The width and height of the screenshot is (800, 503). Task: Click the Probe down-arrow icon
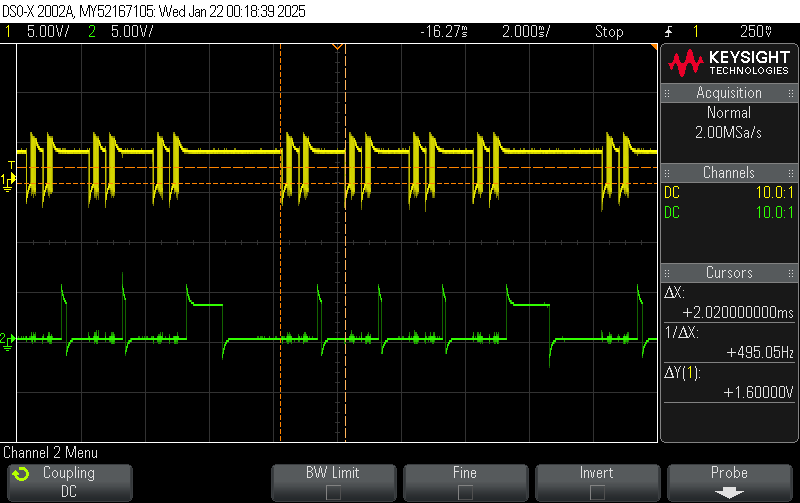click(729, 492)
